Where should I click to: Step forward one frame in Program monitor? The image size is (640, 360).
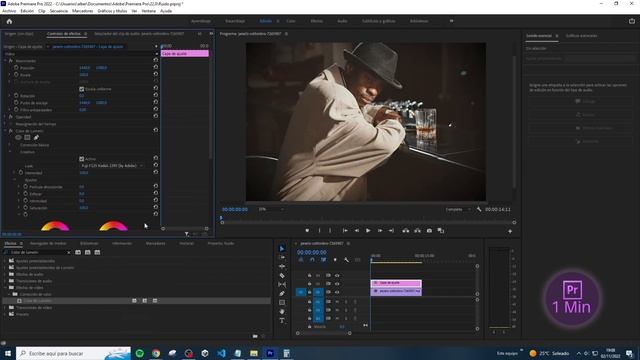(x=380, y=231)
